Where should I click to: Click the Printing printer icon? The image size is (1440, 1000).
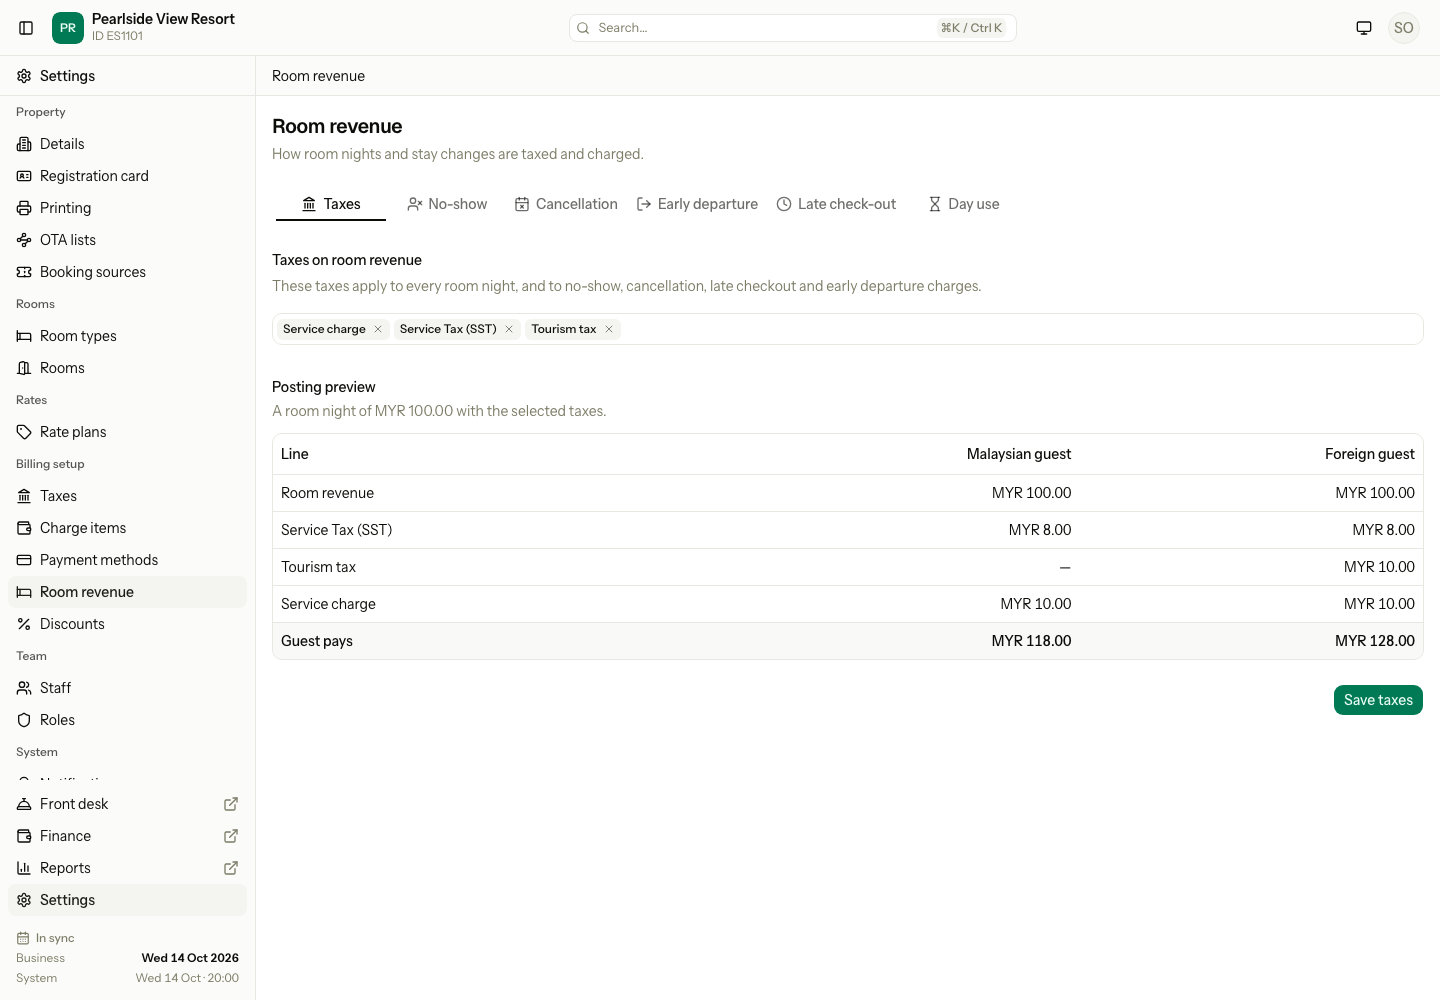(x=24, y=208)
